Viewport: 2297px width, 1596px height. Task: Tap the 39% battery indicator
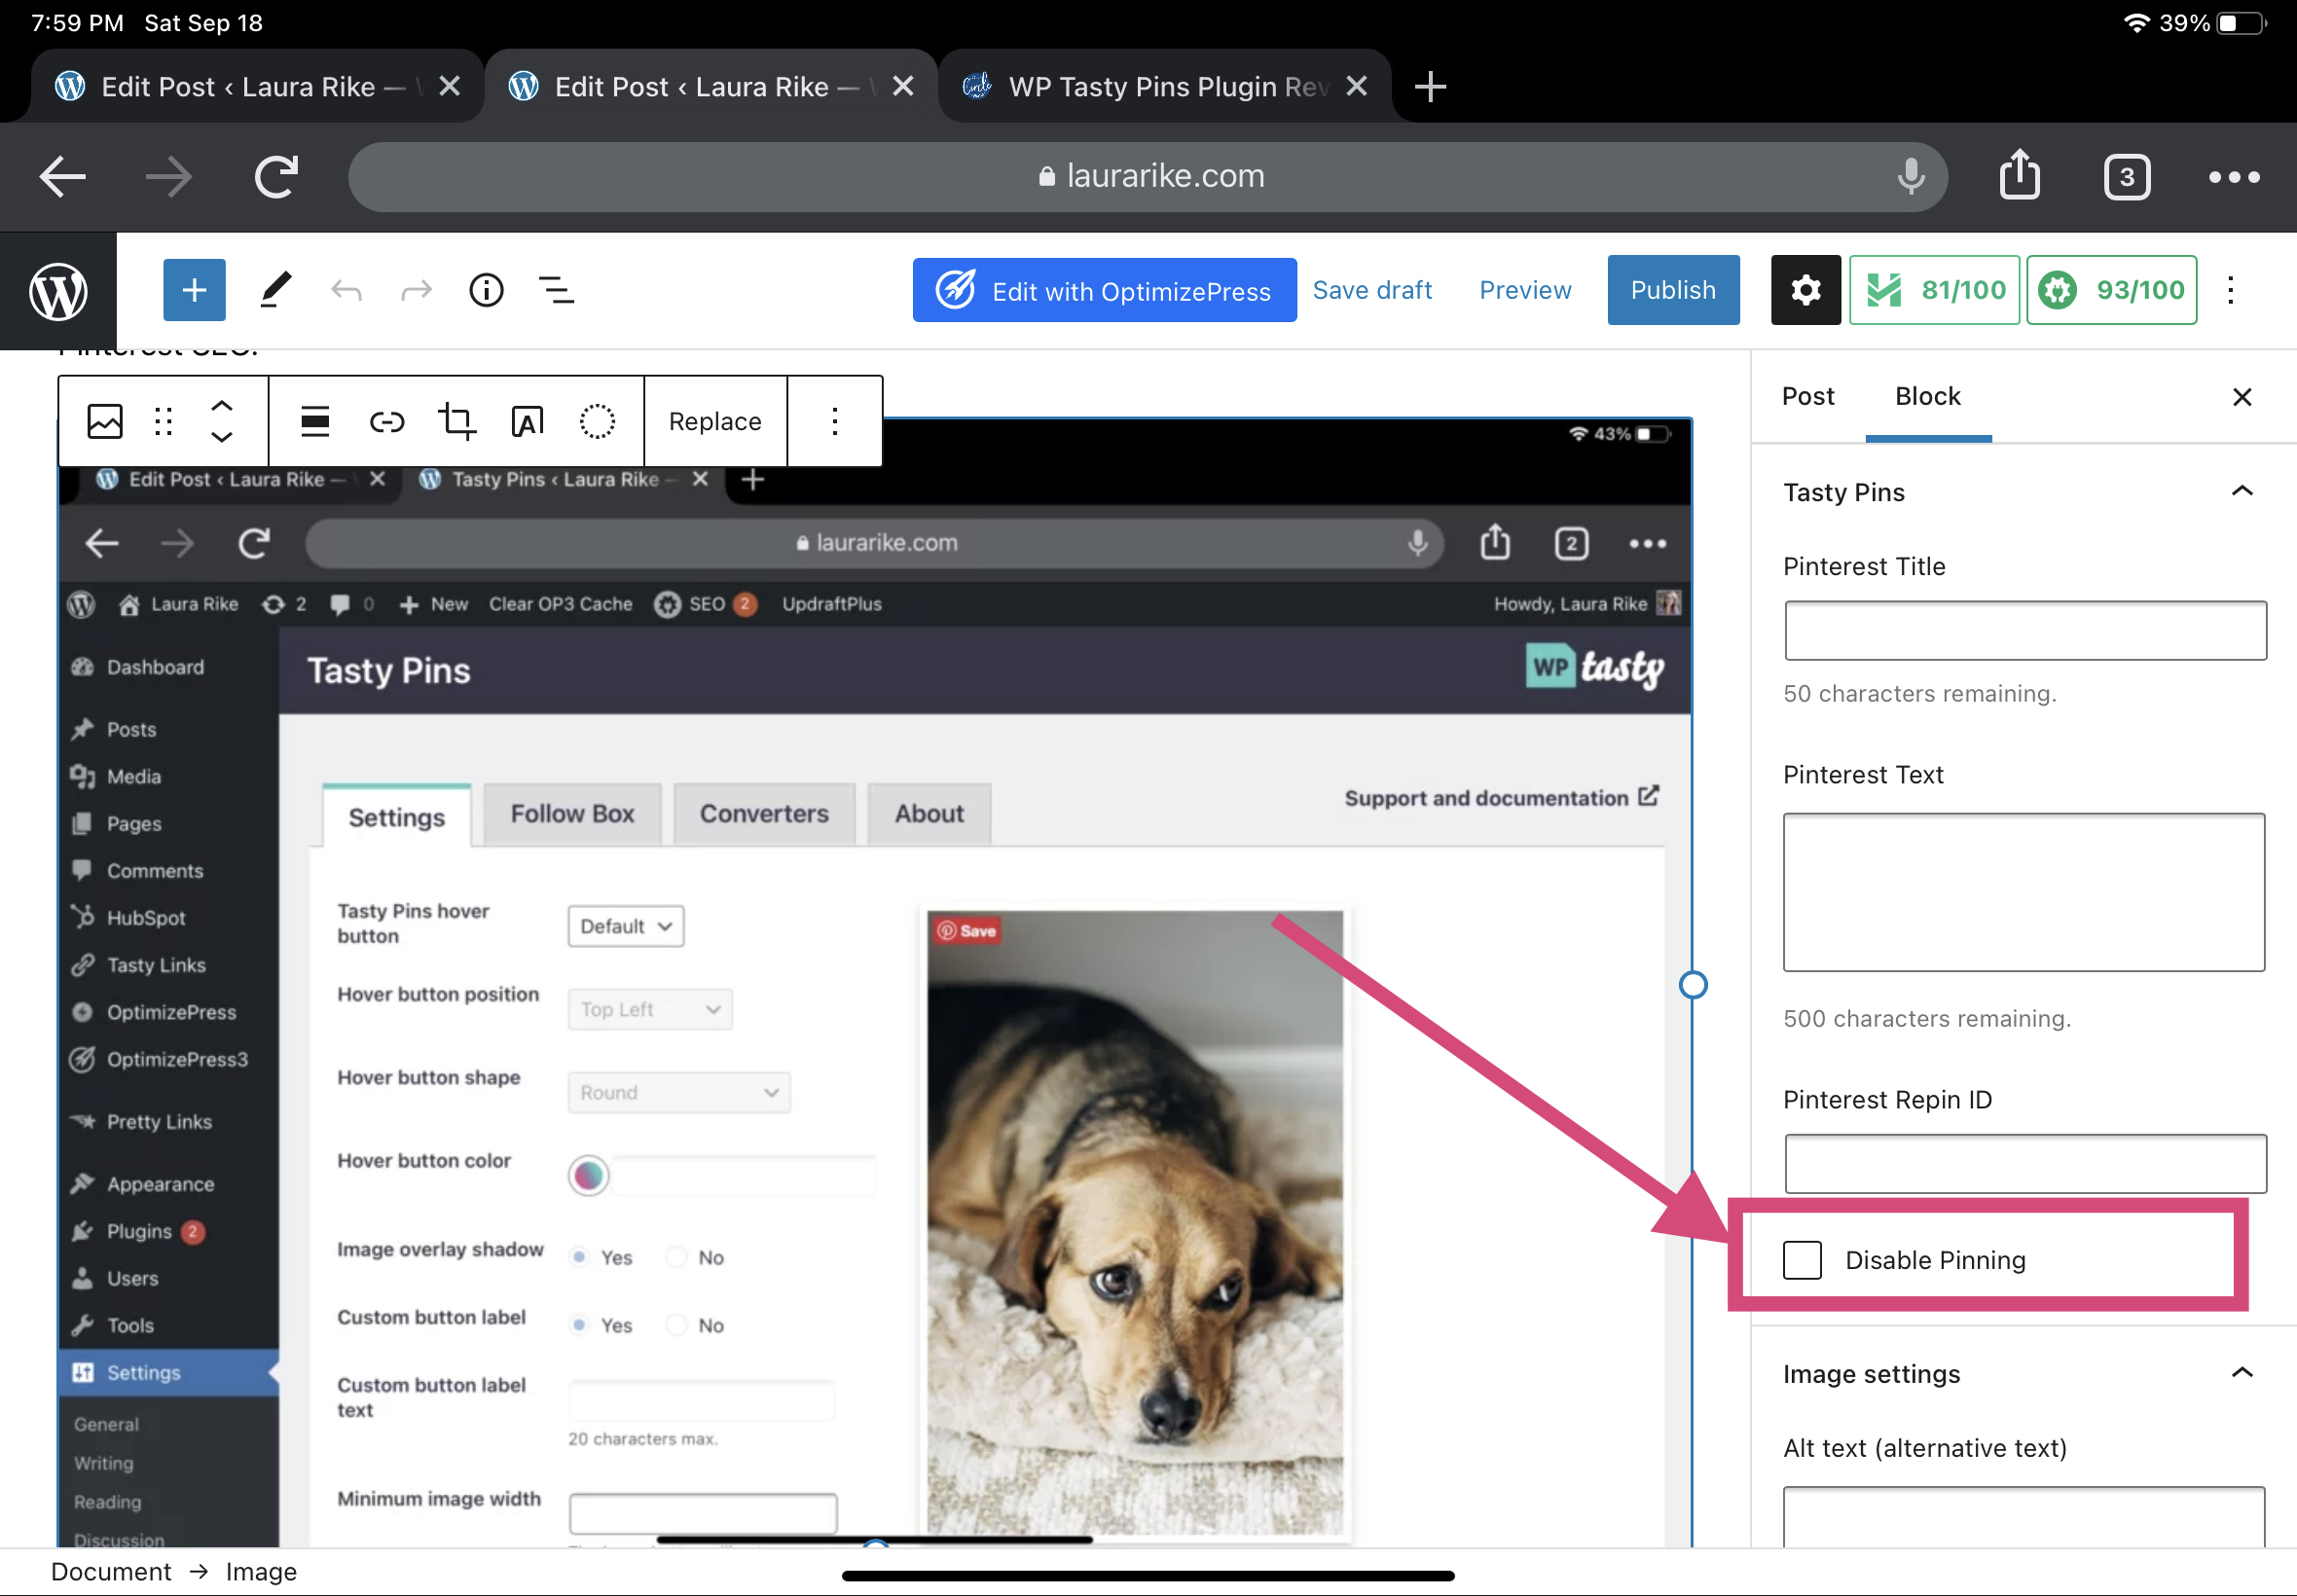2215,22
